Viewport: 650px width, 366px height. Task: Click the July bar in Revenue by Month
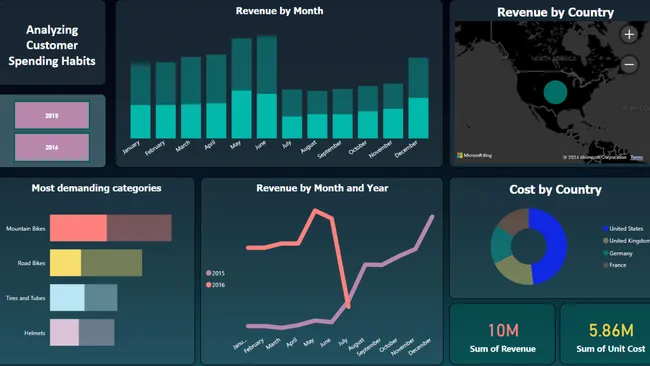[292, 114]
